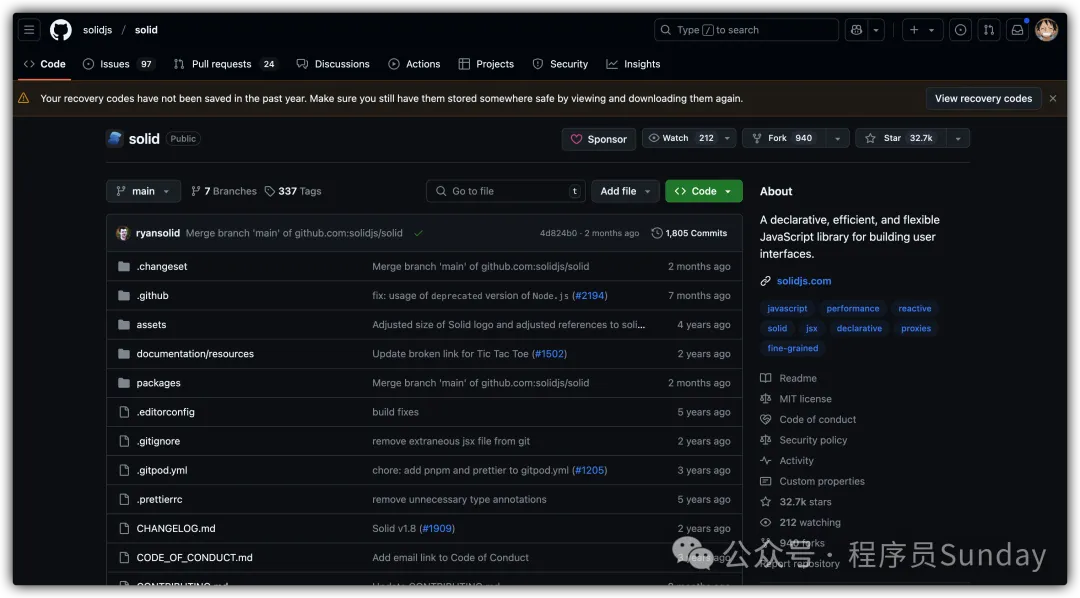Open pull requests icon in top header

988,30
